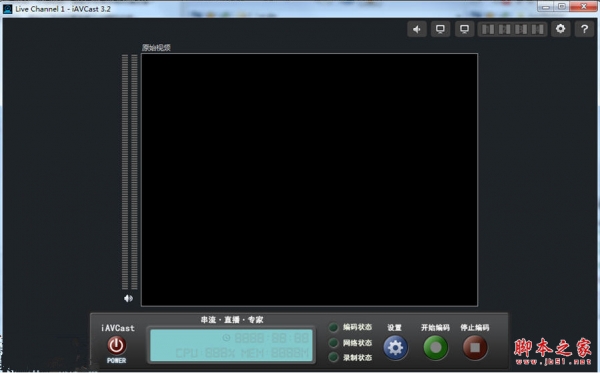The image size is (600, 373).
Task: Select layout preset 1 in top toolbar
Action: coord(488,29)
